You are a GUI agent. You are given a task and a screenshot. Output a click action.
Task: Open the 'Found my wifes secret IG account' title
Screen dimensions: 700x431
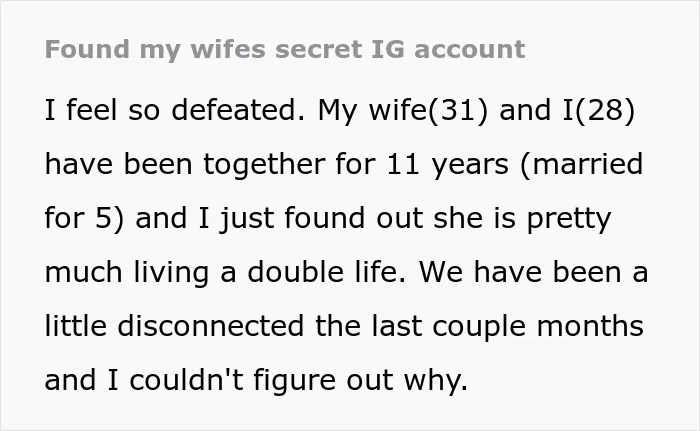[285, 49]
